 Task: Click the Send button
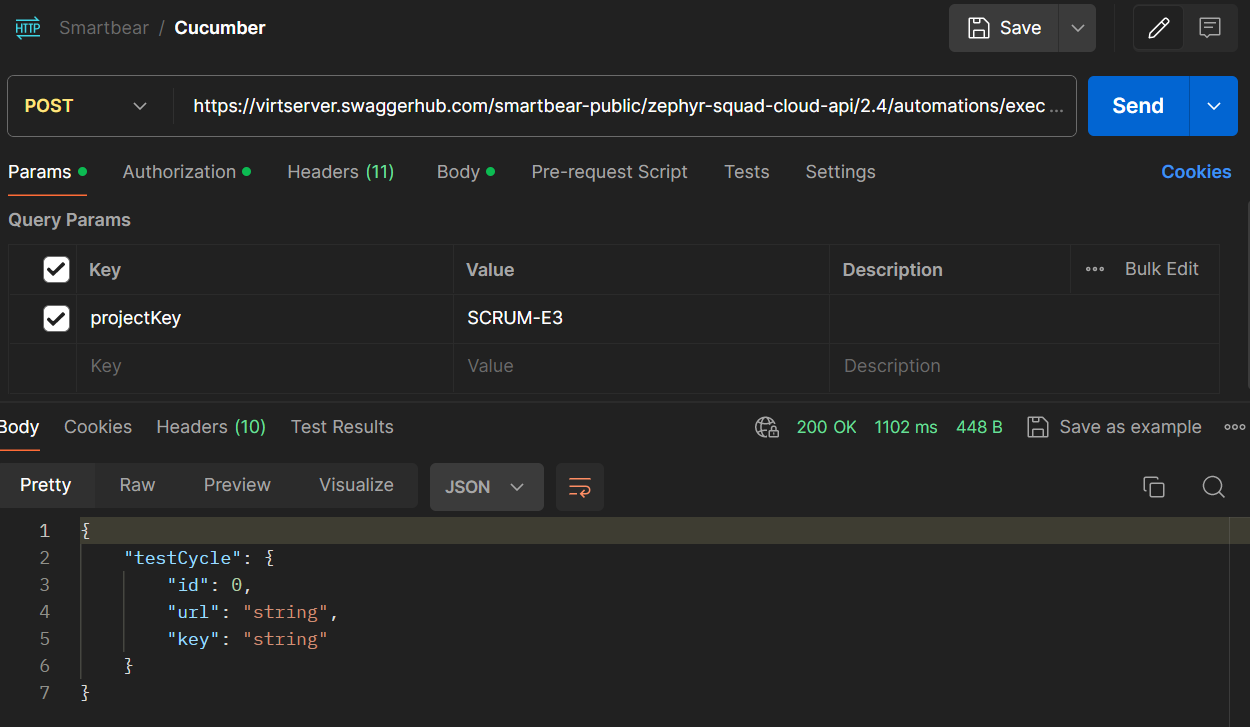pos(1138,106)
